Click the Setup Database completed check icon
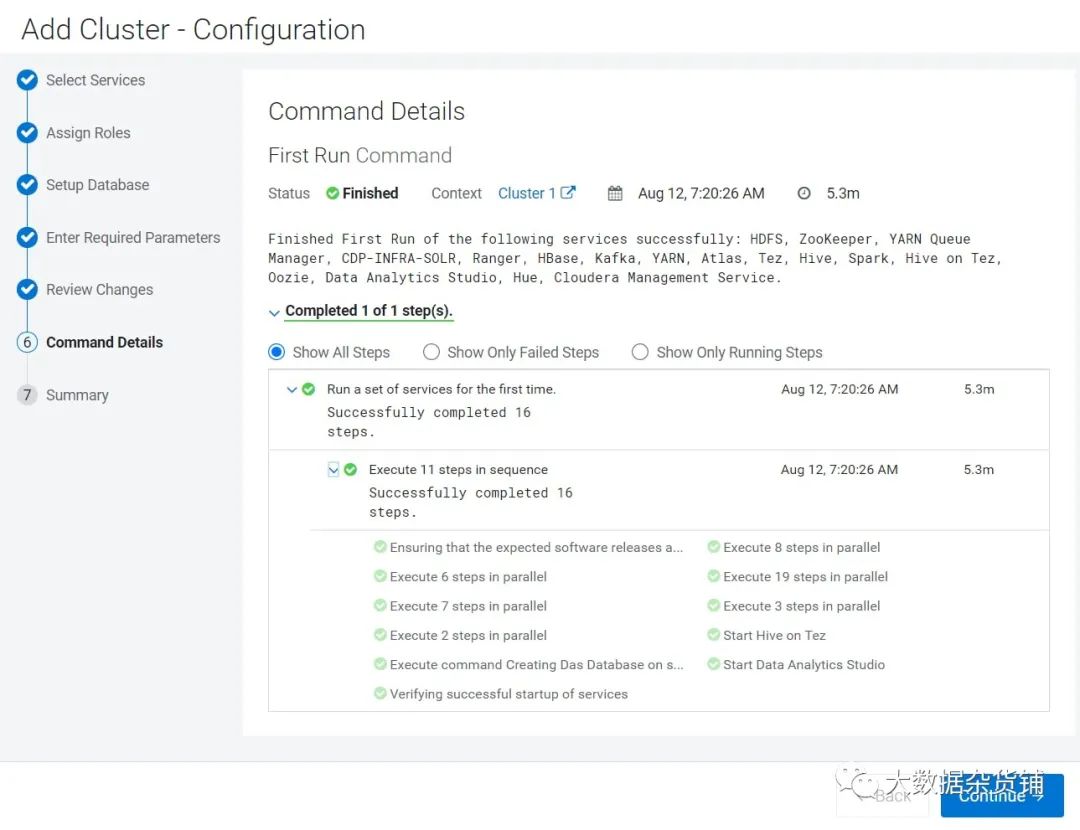 pyautogui.click(x=27, y=185)
